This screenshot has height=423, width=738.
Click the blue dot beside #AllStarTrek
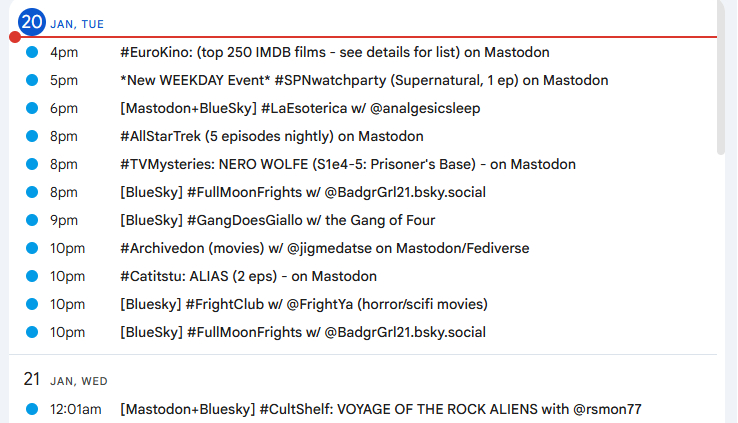(32, 136)
